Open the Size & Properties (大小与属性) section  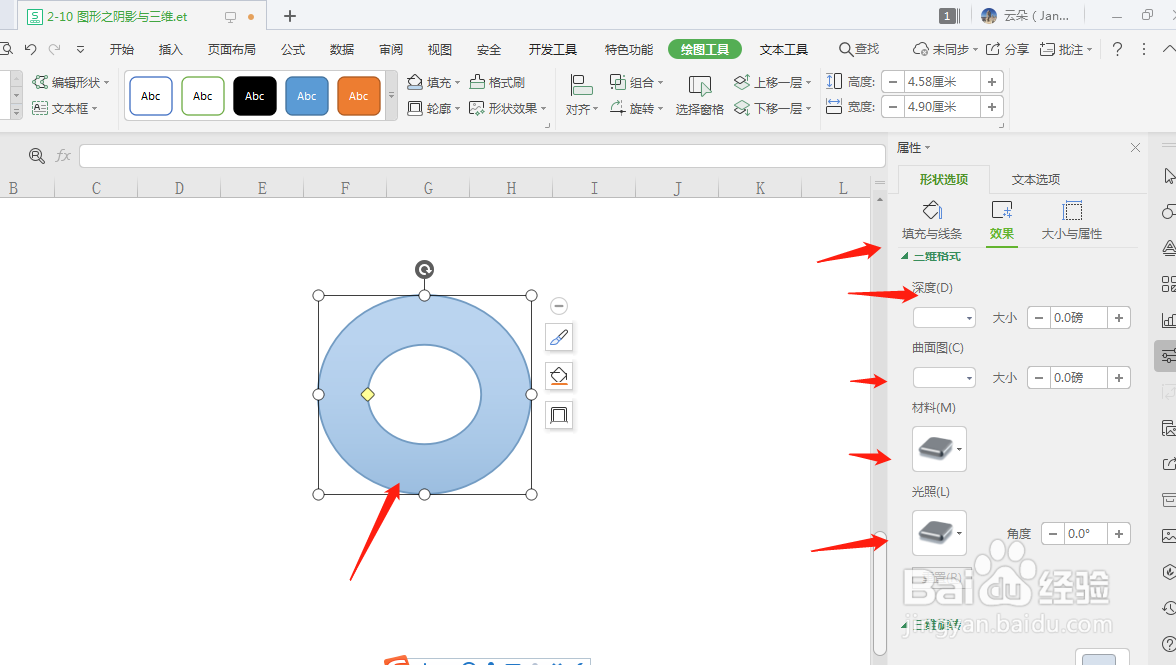[1072, 220]
